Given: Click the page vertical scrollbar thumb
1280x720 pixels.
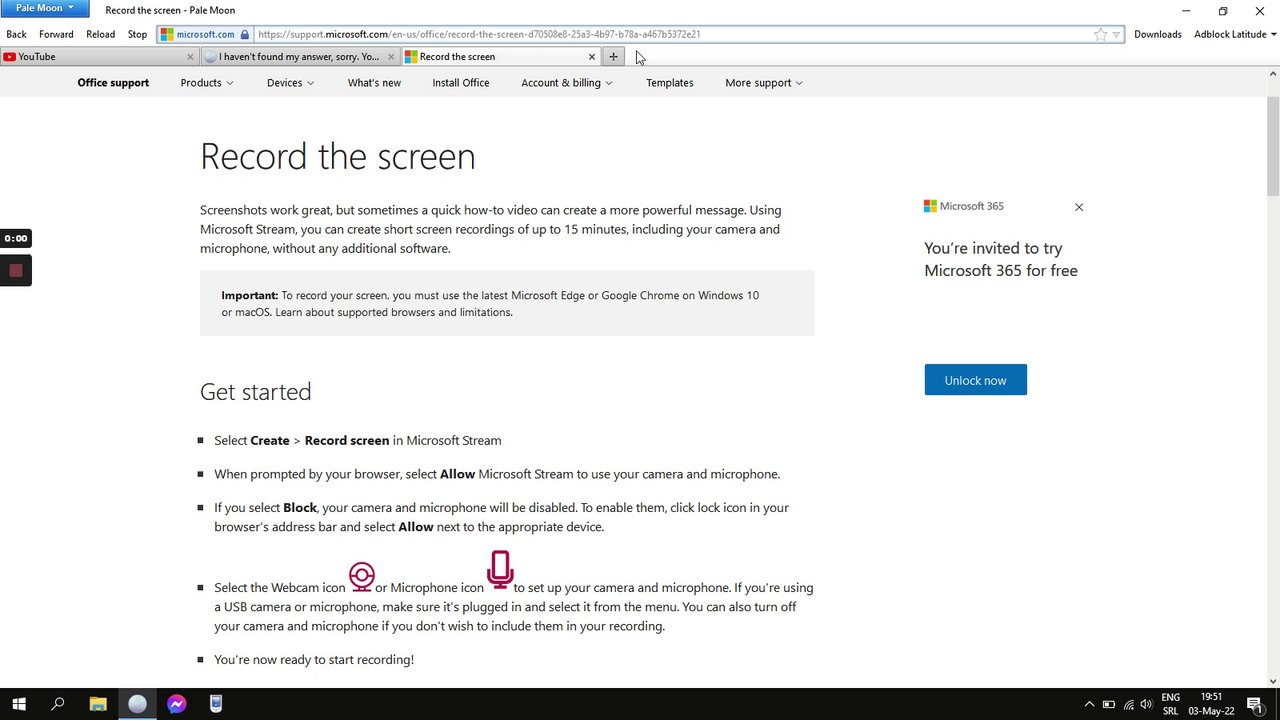Looking at the screenshot, I should pos(1273,147).
